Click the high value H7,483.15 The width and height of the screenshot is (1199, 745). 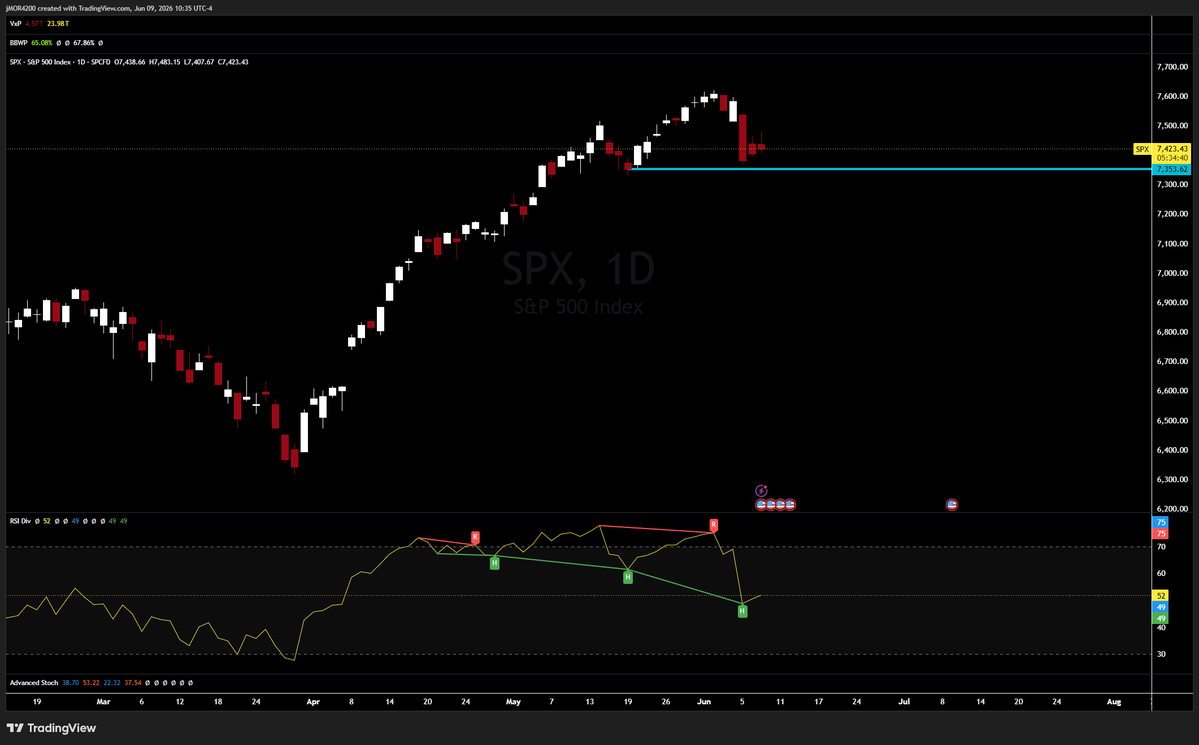(164, 62)
